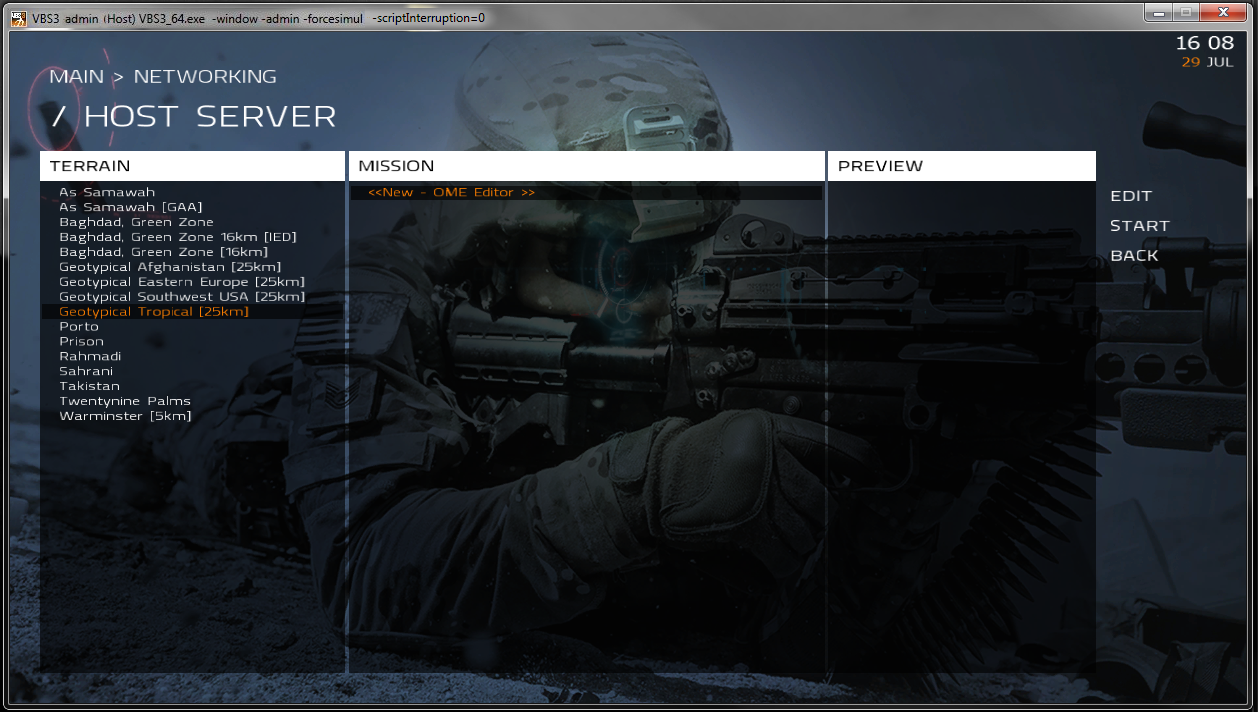This screenshot has width=1258, height=712.
Task: Click the PREVIEW column header
Action: pos(962,166)
